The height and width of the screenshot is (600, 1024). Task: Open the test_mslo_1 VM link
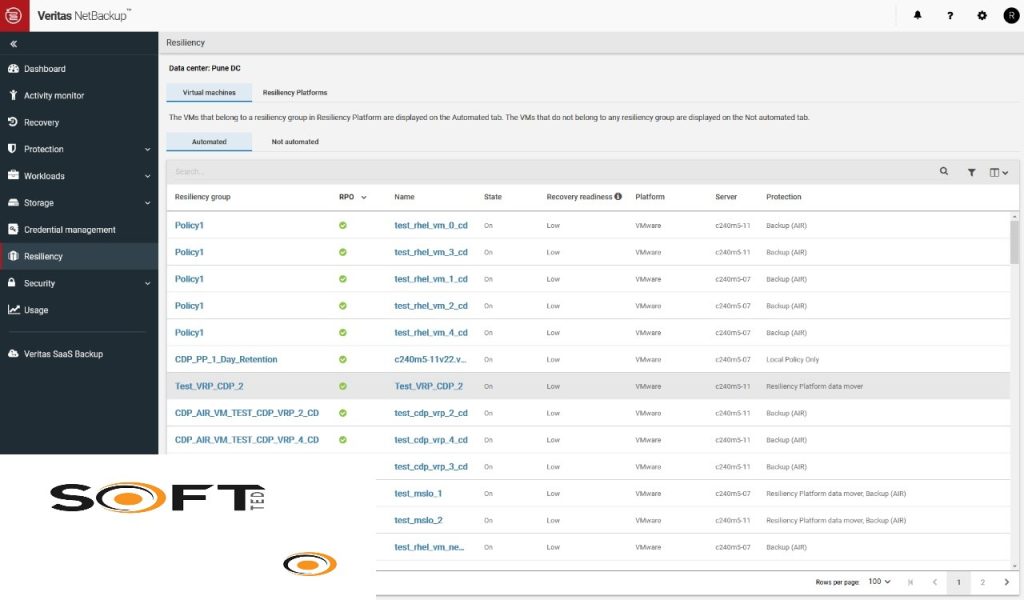click(x=418, y=493)
